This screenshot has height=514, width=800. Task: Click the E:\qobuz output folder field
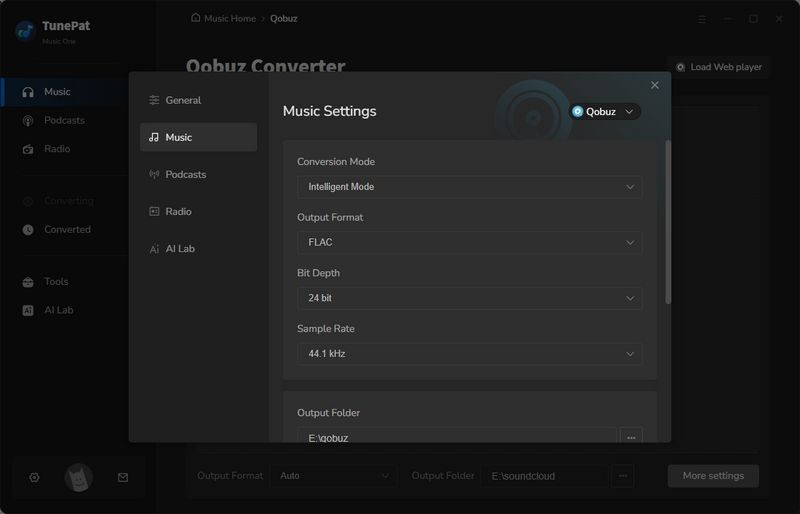point(456,437)
